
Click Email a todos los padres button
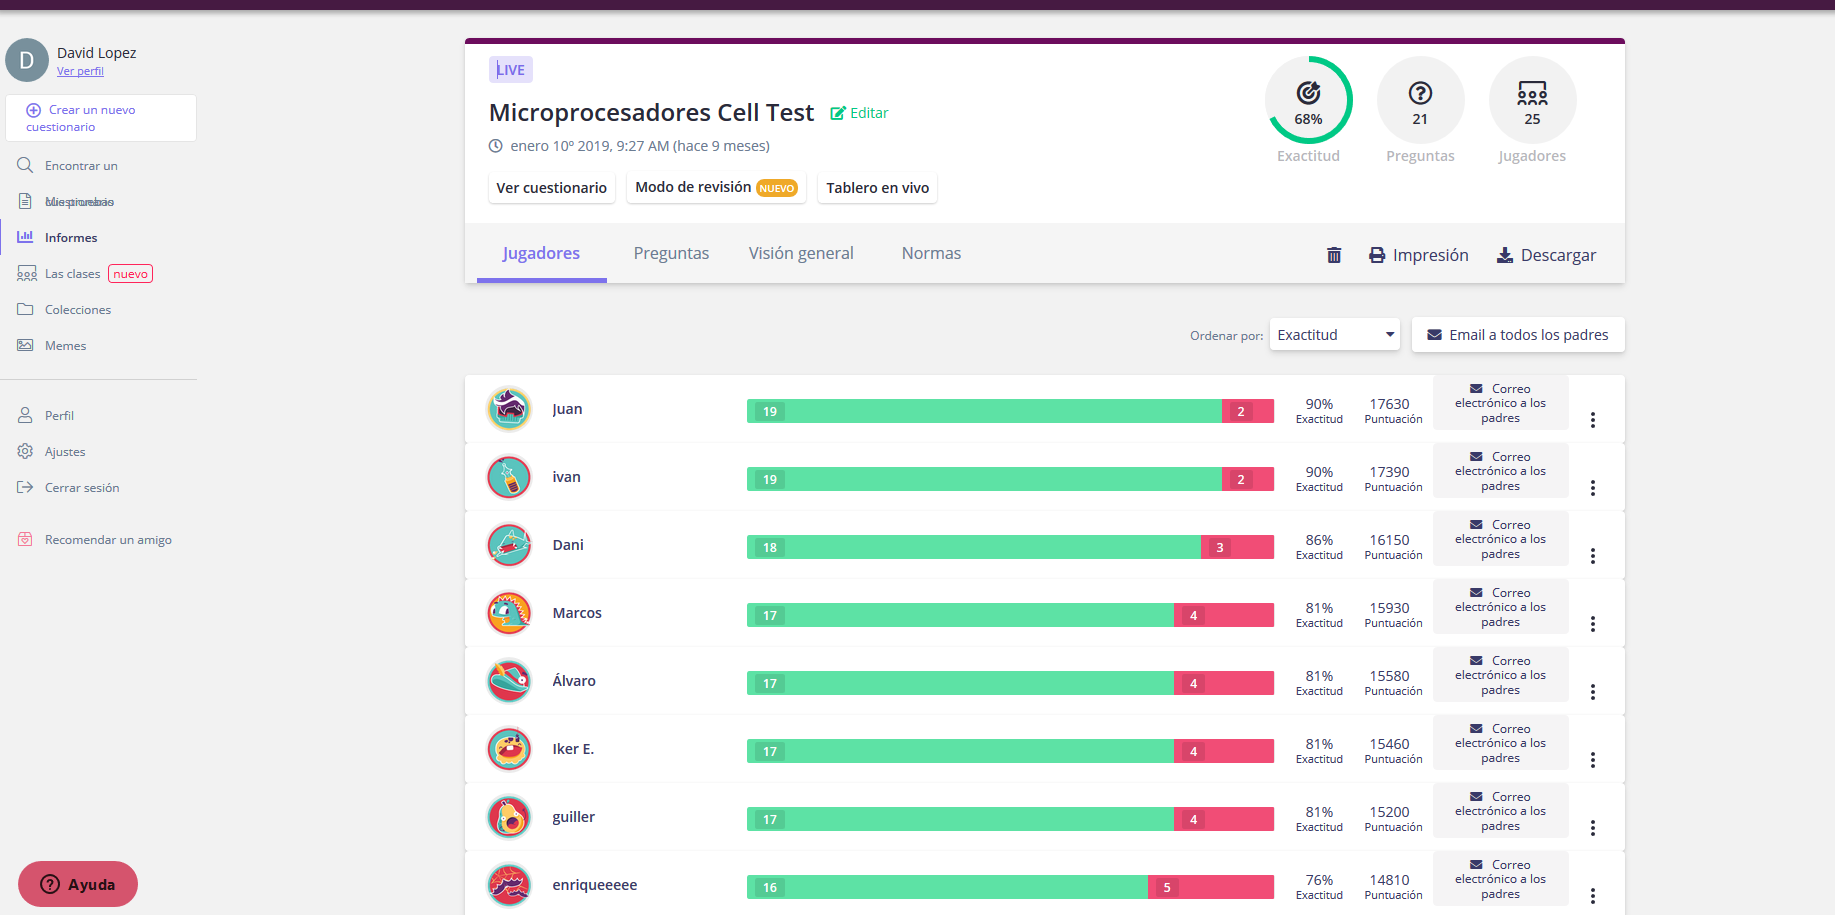pyautogui.click(x=1517, y=335)
